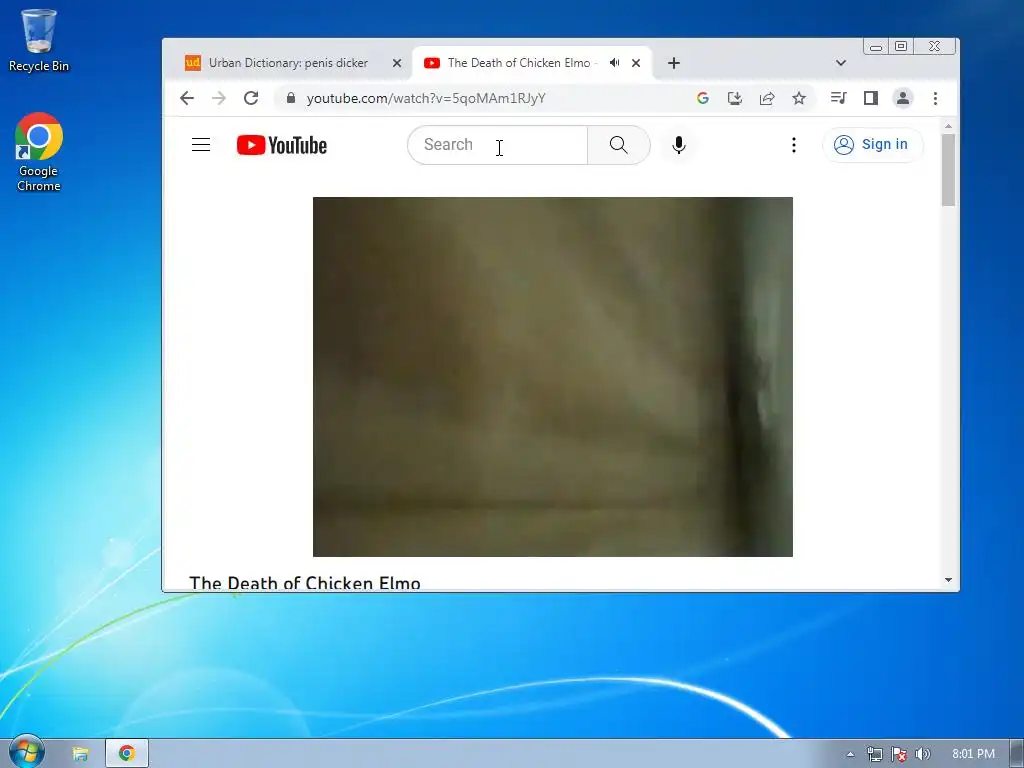Screen dimensions: 1024x768
Task: Select Google Chrome desktop shortcut
Action: point(39,152)
